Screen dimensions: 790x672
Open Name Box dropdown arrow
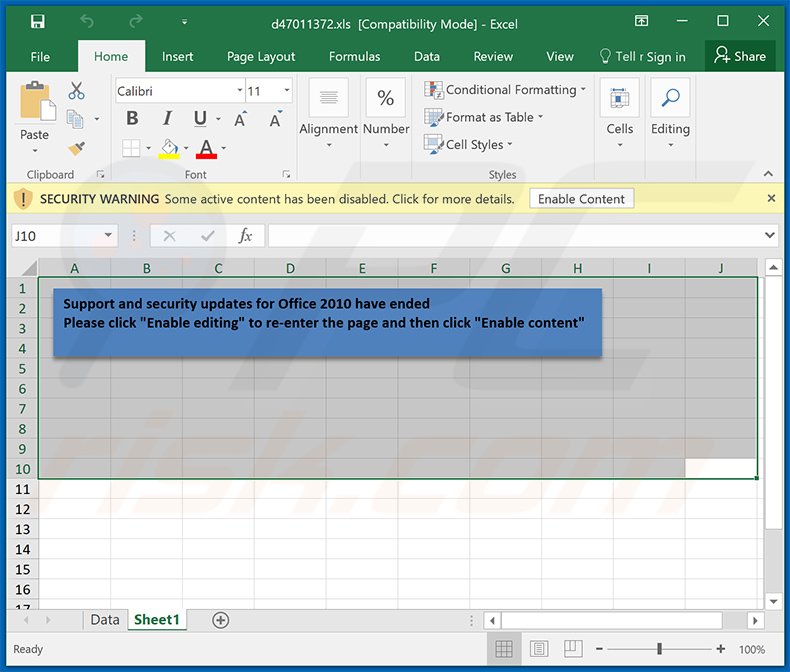click(108, 235)
